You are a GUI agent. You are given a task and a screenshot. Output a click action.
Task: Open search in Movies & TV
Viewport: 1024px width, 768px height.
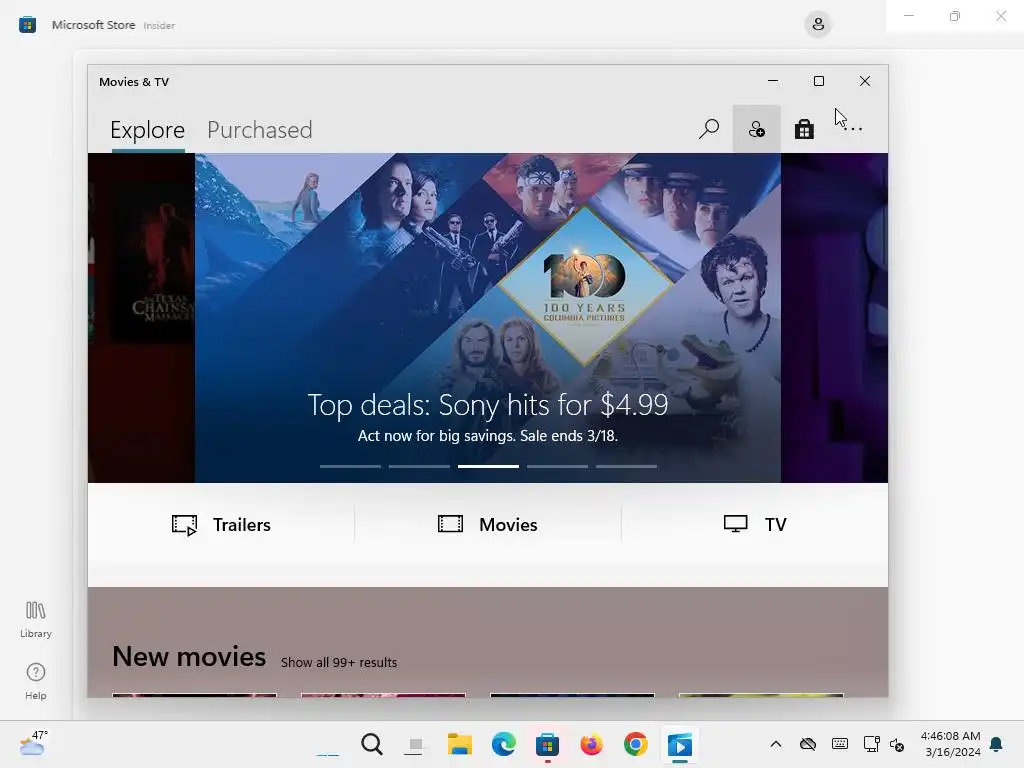tap(709, 129)
